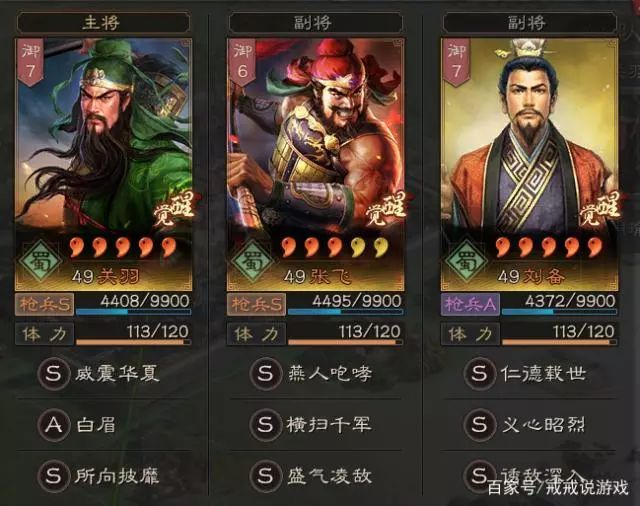Click the star rating row on 刘备's card
The width and height of the screenshot is (640, 506).
[549, 247]
